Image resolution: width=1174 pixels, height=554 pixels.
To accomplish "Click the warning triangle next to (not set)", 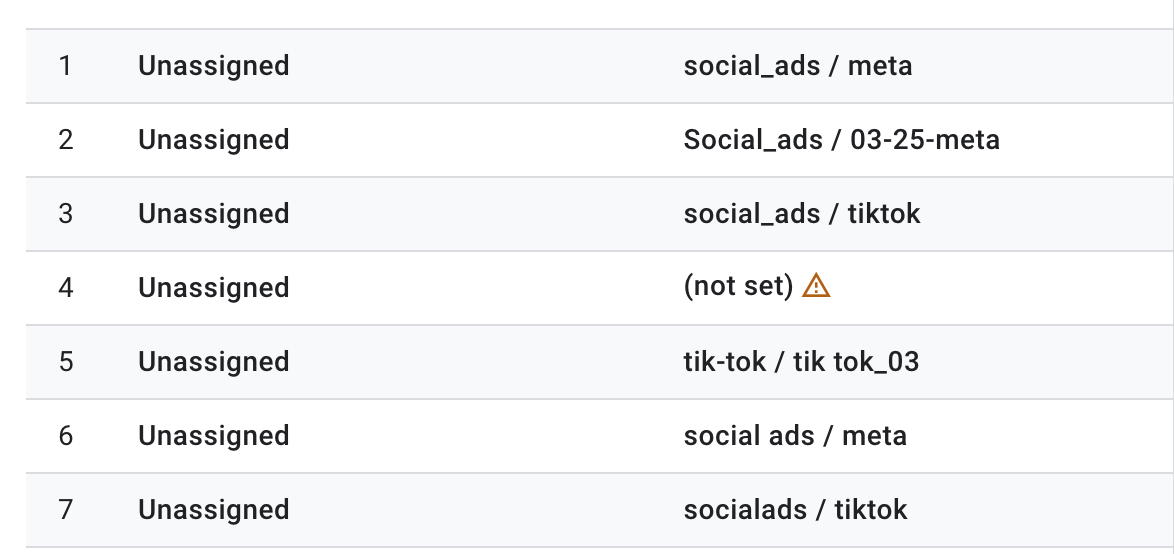I will click(817, 286).
